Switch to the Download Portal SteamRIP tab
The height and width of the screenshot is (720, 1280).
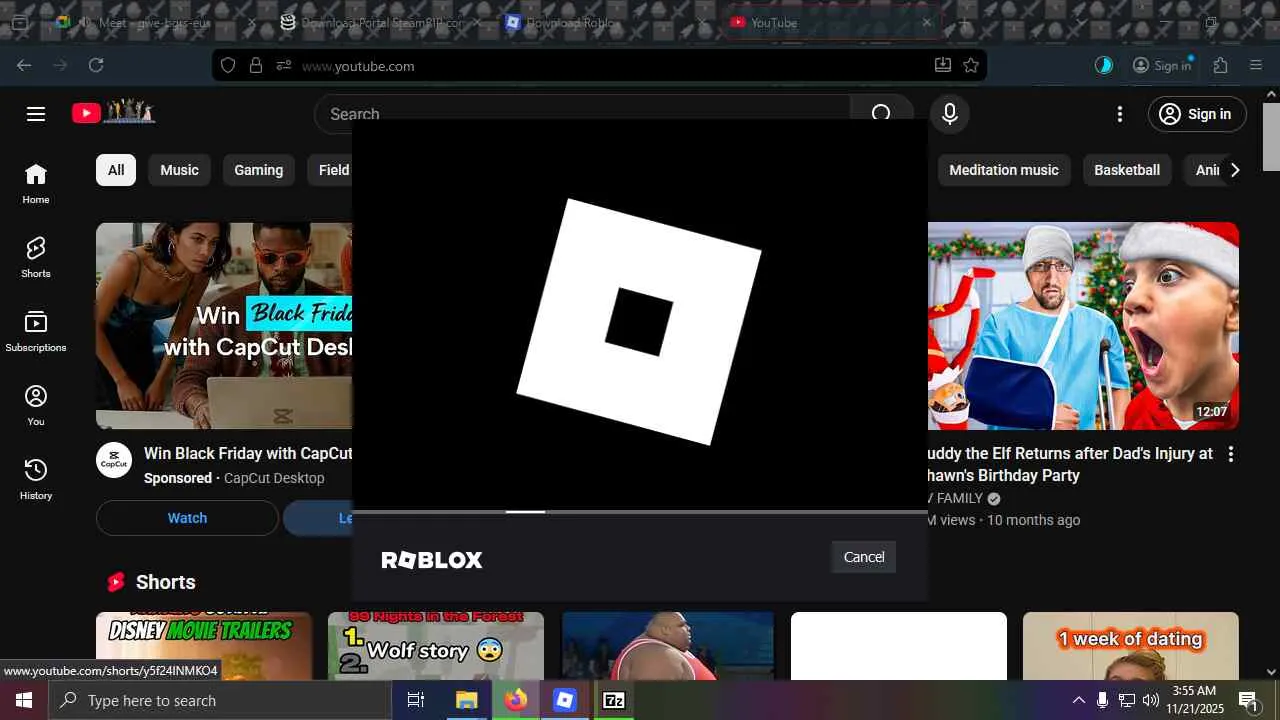(x=381, y=22)
